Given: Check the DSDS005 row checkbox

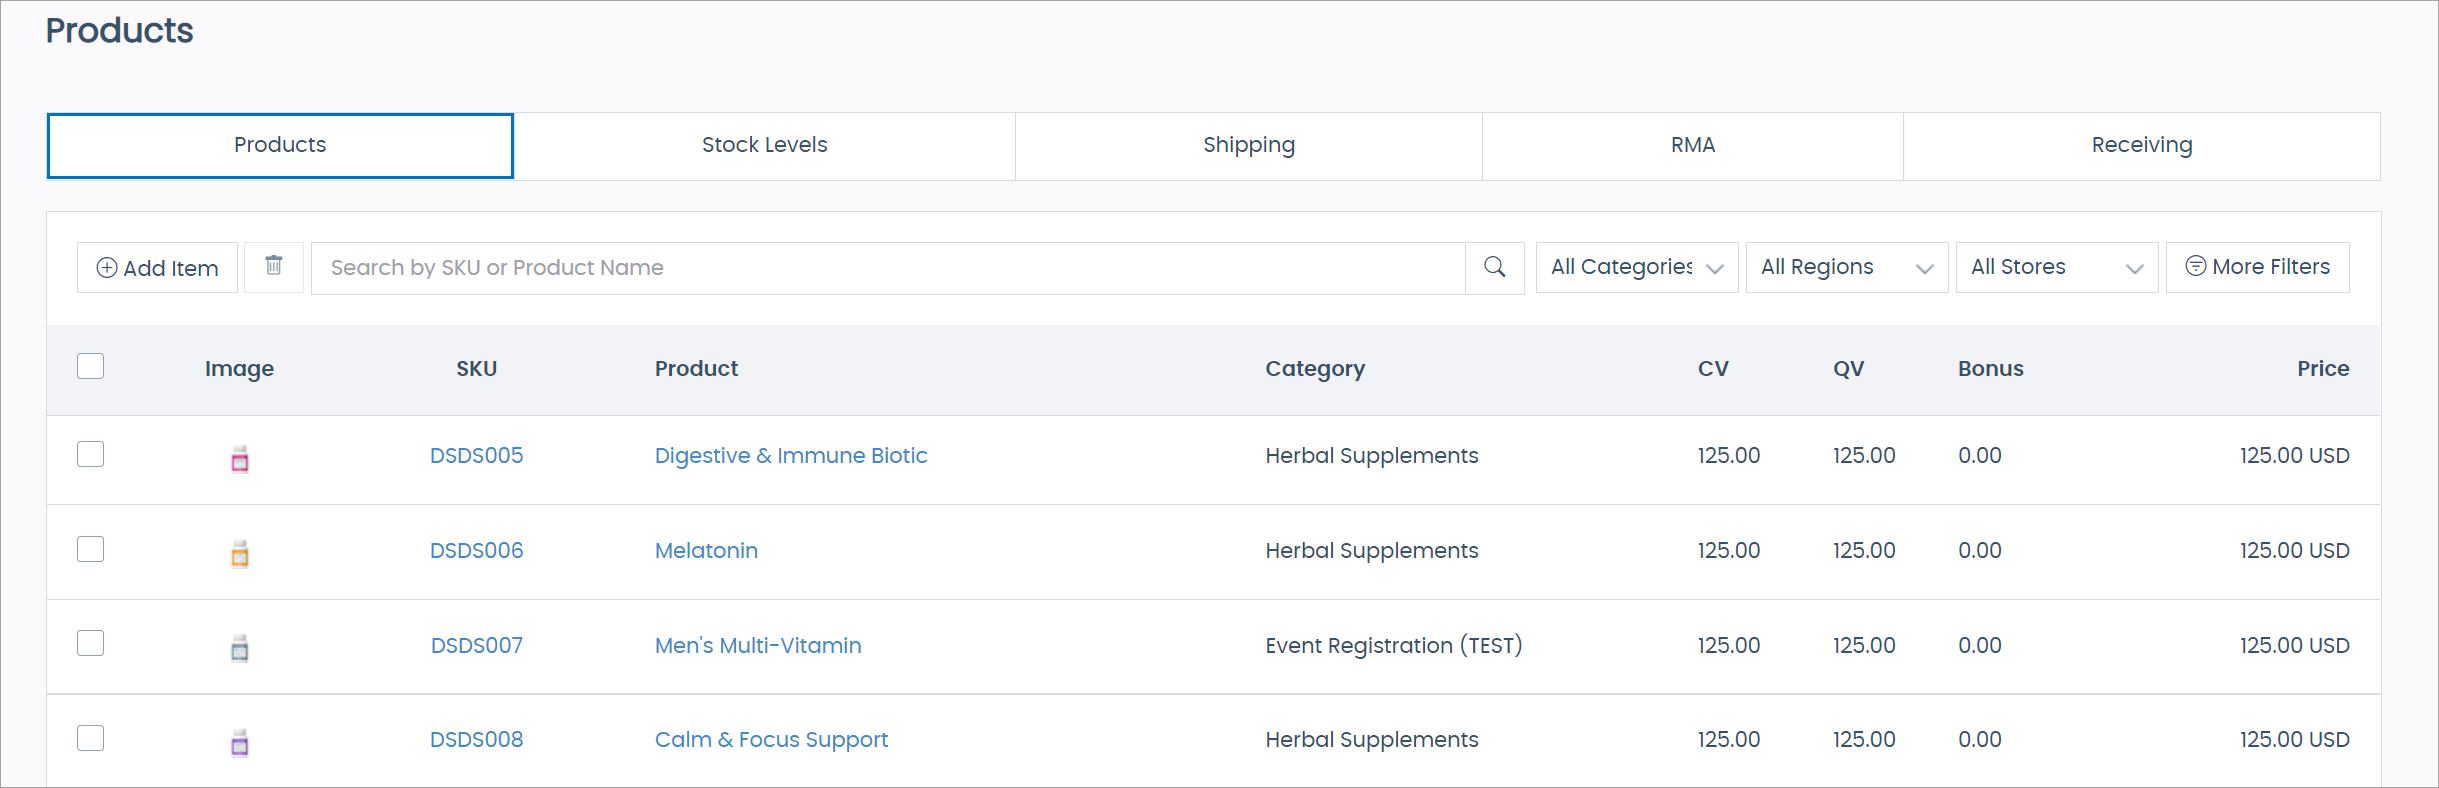Looking at the screenshot, I should [x=91, y=454].
